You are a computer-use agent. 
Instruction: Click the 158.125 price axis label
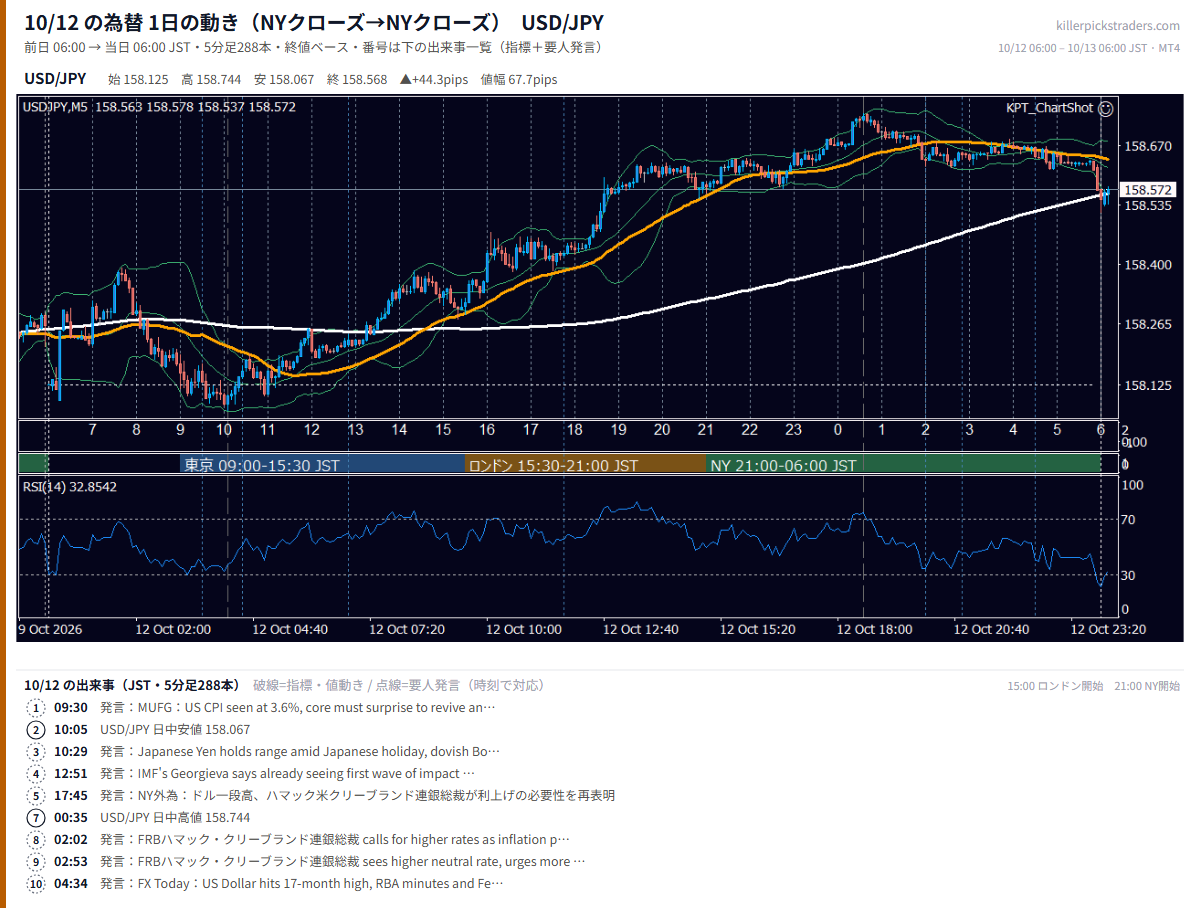tap(1147, 385)
